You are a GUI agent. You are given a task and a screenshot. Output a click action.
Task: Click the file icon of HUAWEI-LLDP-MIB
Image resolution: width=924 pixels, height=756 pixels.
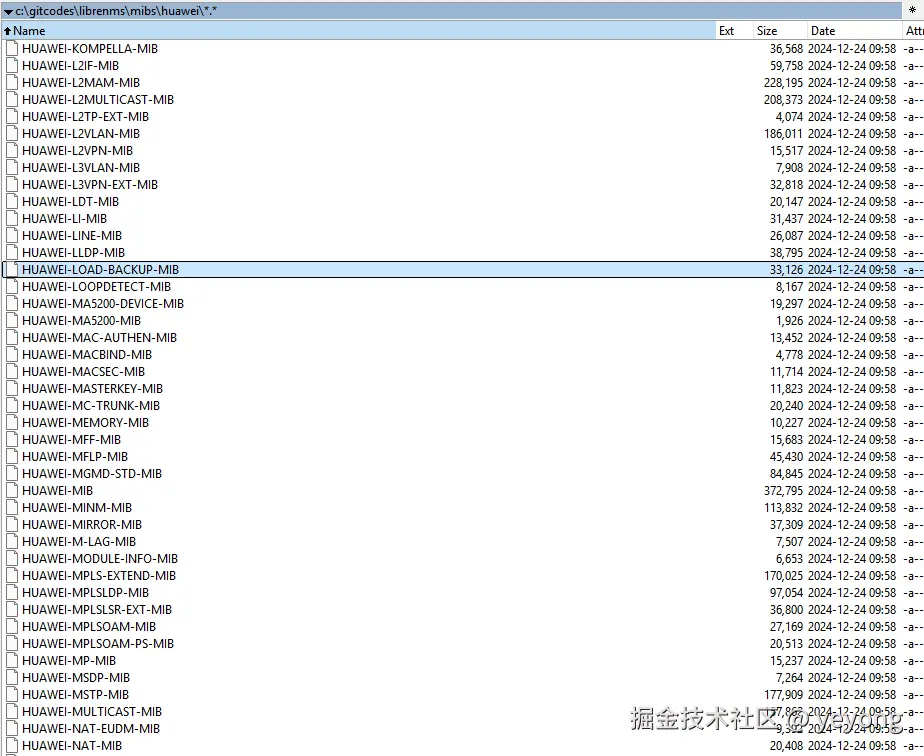[x=12, y=252]
